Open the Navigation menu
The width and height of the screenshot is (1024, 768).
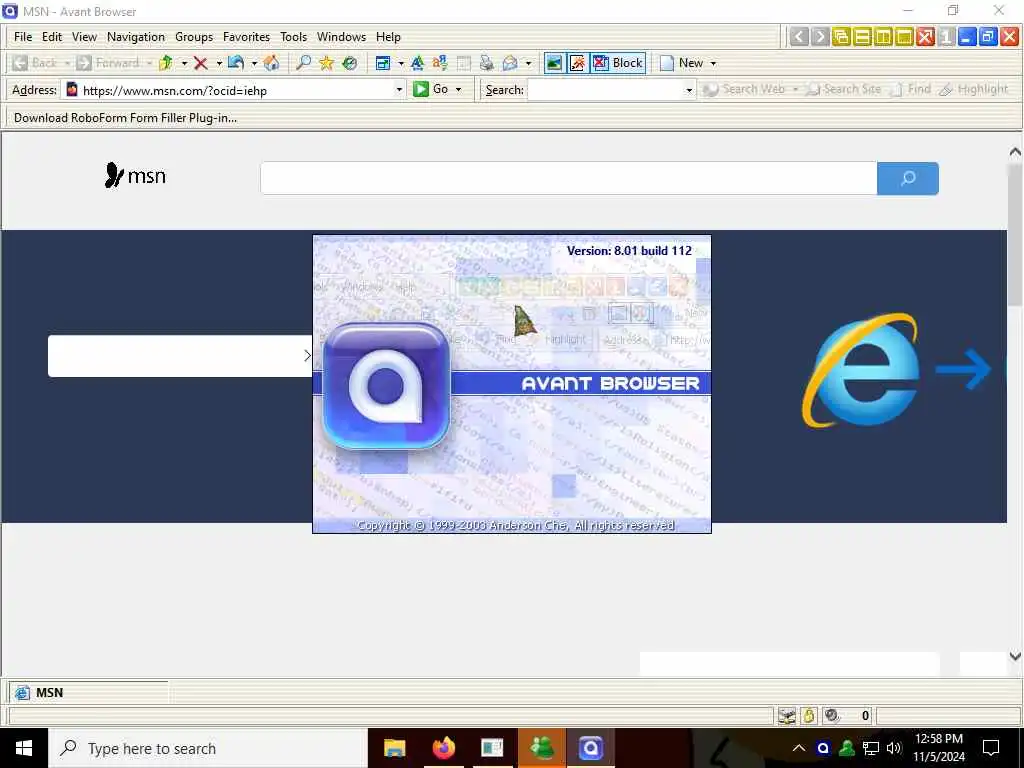click(x=136, y=37)
